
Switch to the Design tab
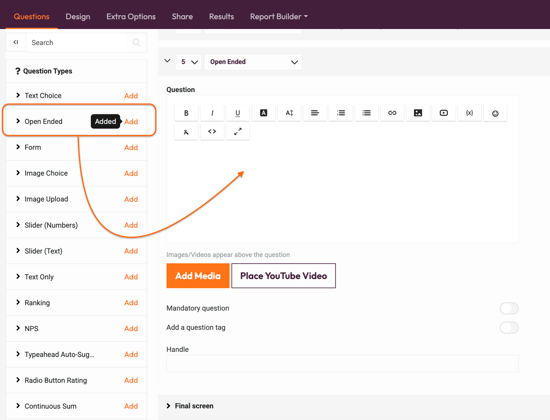click(78, 16)
